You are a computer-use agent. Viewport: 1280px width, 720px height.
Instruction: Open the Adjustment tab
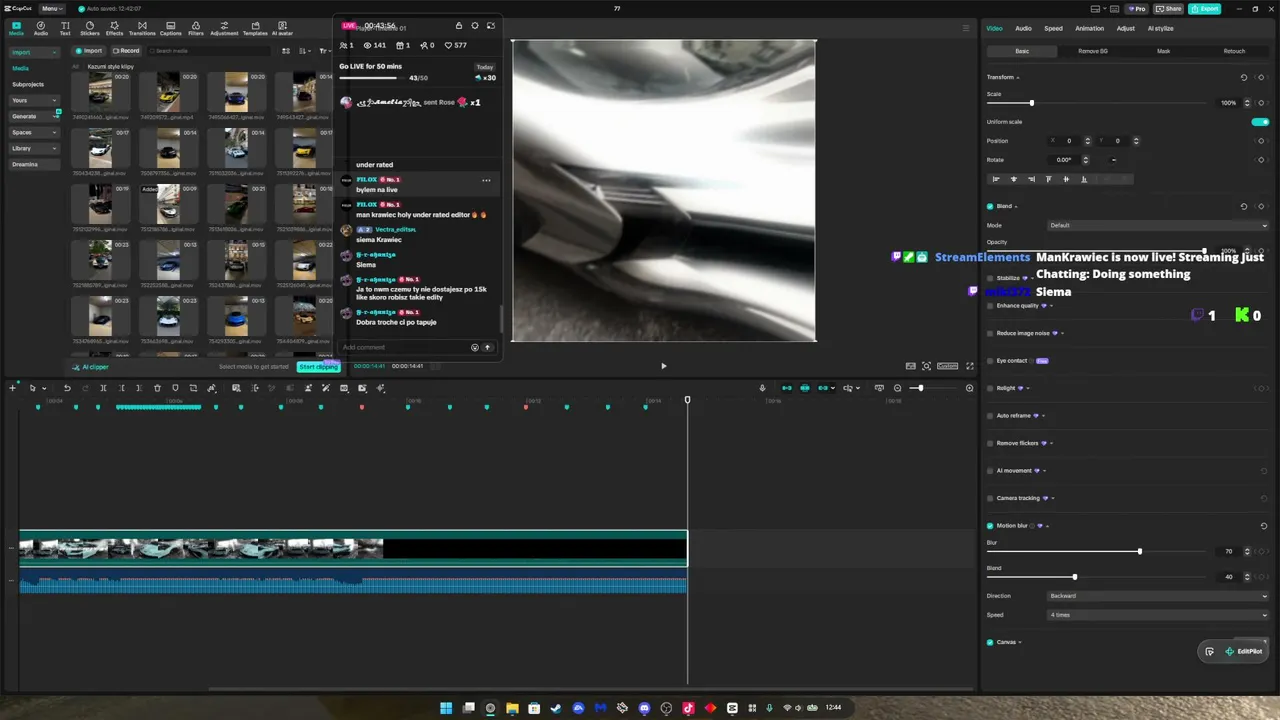224,28
